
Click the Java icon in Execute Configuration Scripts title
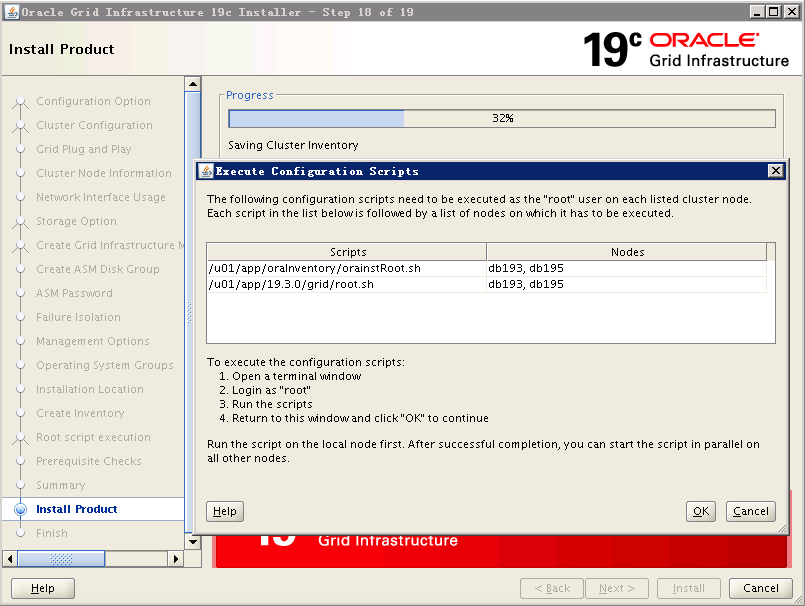[x=206, y=171]
